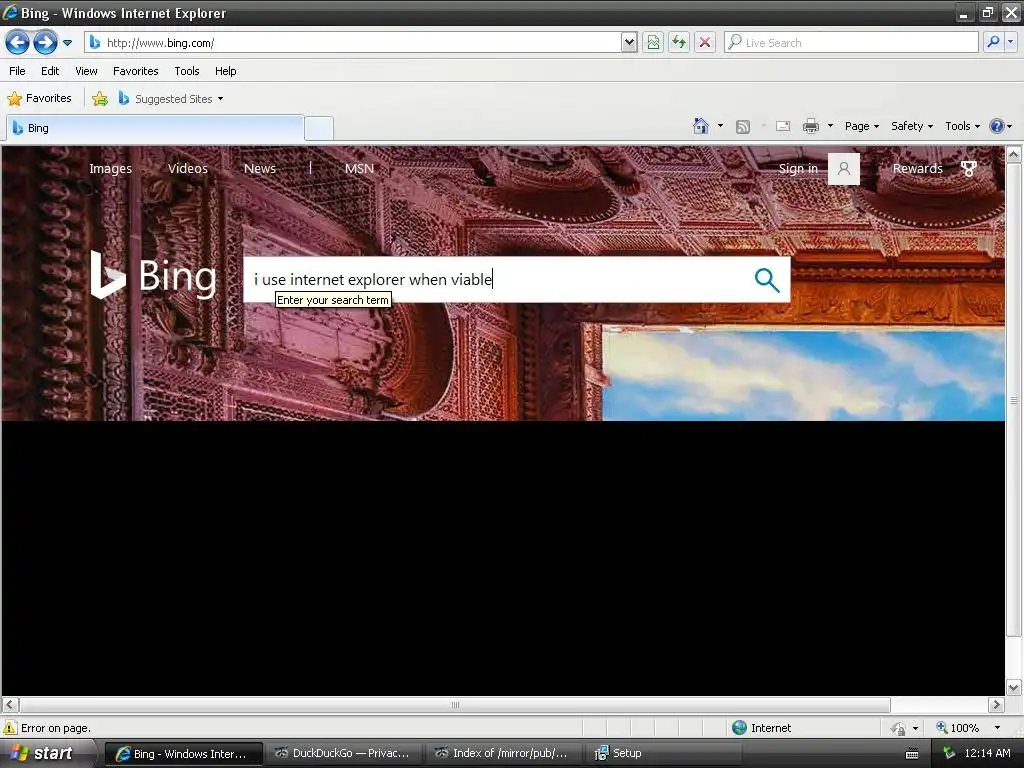Click the horizontal scrollbar left arrow
Screen dimensions: 1024x768
(10, 705)
